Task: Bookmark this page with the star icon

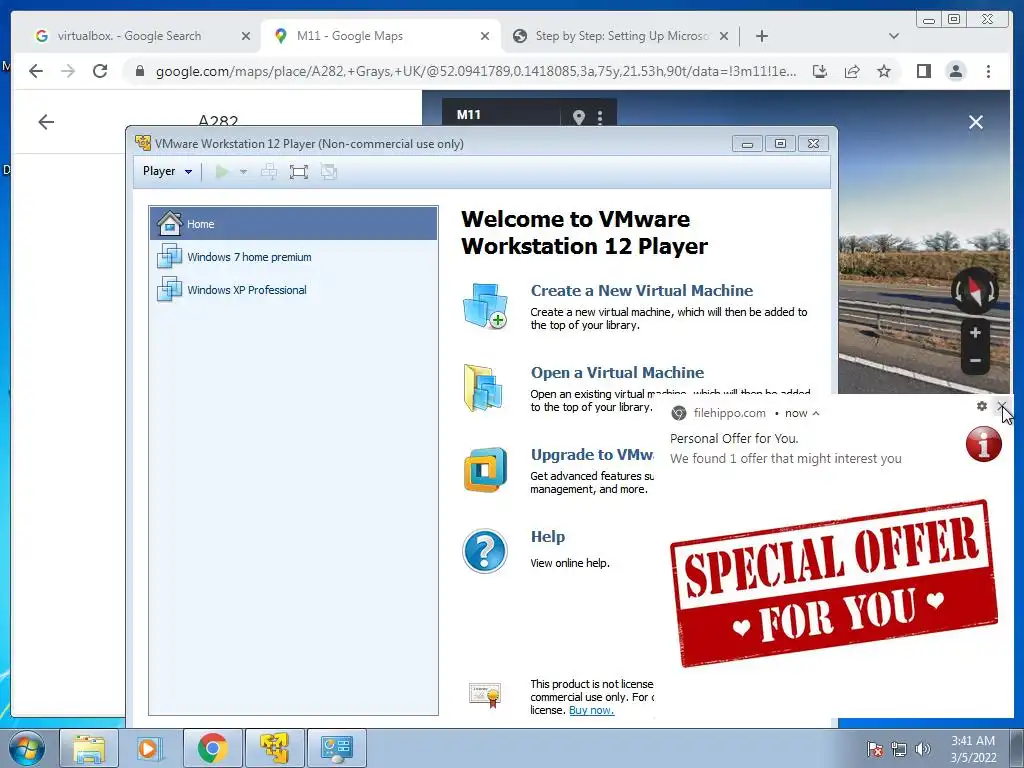Action: tap(884, 71)
